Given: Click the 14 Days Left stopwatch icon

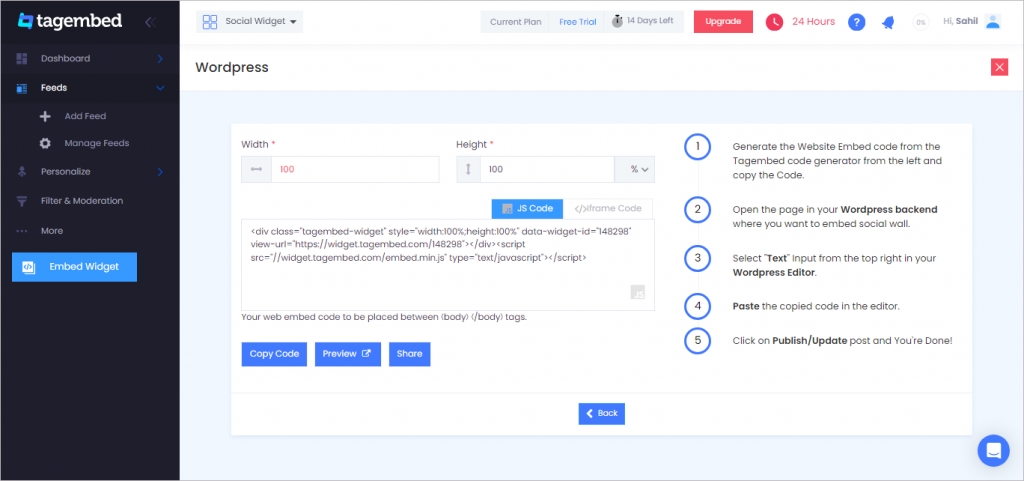Looking at the screenshot, I should [617, 21].
